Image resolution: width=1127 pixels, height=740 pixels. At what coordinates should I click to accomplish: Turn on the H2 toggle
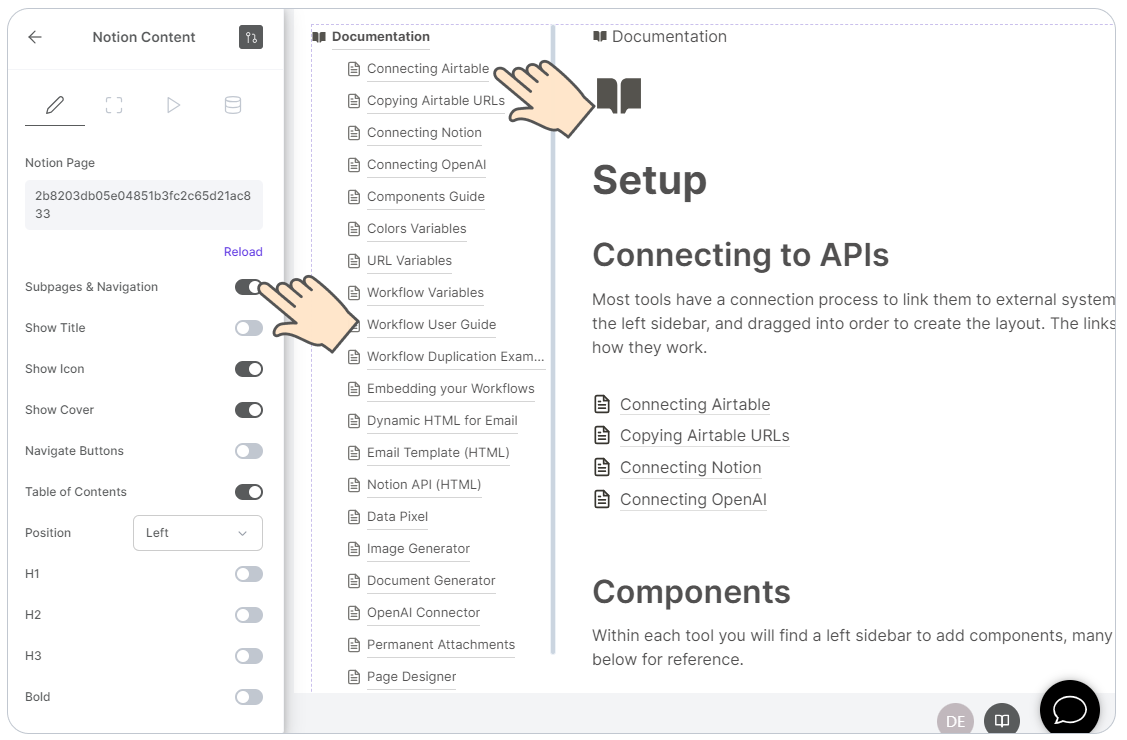point(249,615)
